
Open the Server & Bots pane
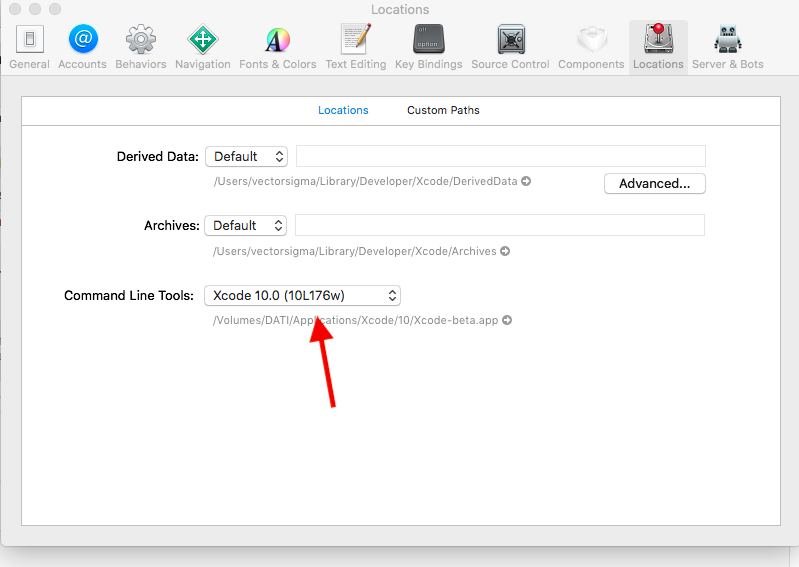tap(728, 47)
